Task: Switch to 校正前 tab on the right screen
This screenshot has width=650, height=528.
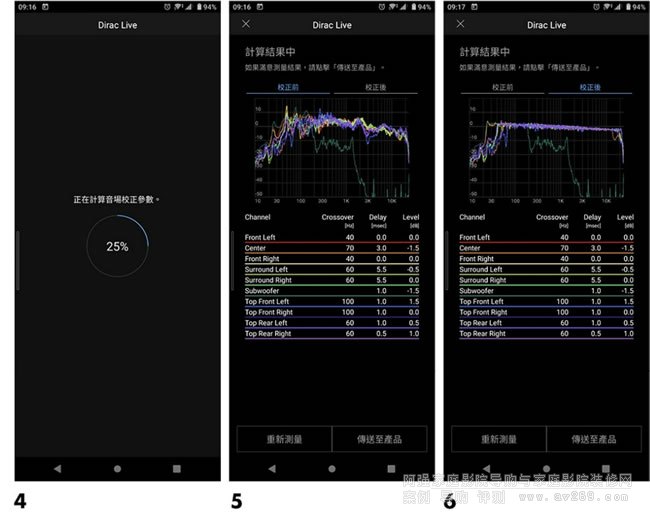Action: (502, 88)
